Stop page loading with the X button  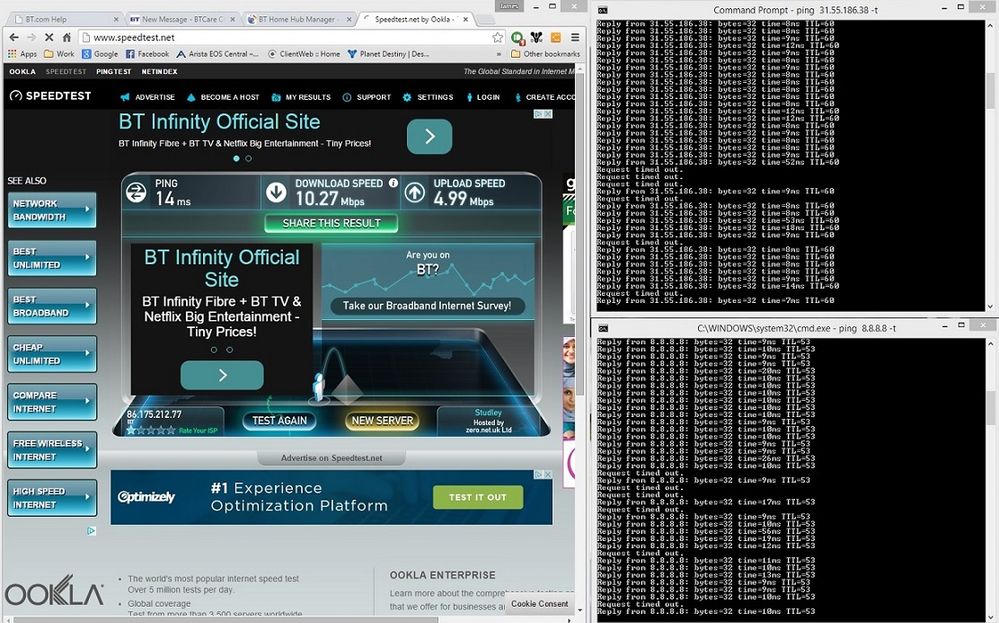[48, 38]
